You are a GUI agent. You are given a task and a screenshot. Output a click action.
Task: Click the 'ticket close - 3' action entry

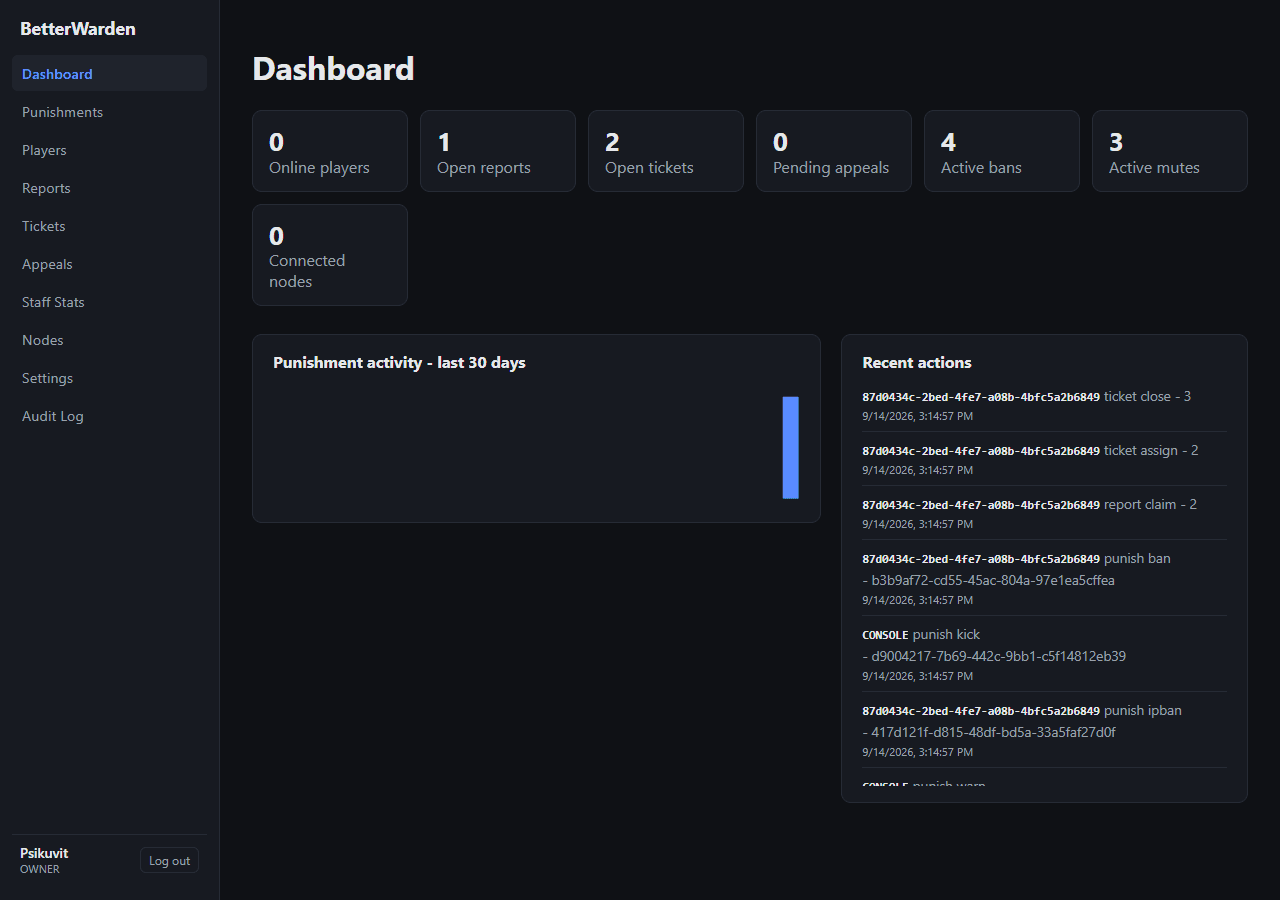(x=1044, y=405)
